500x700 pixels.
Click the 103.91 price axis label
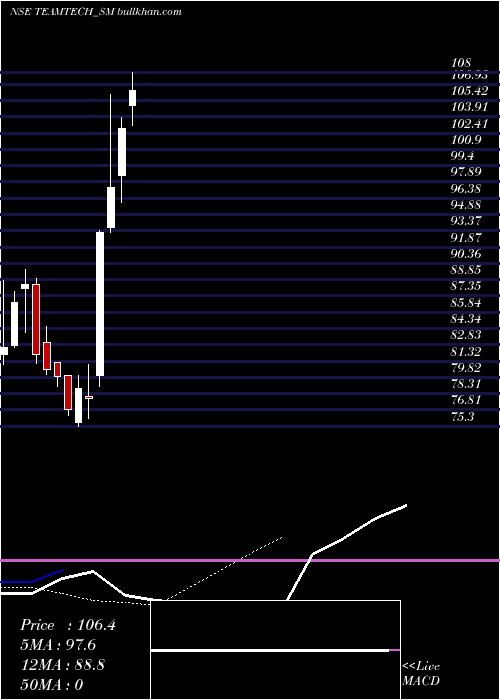pyautogui.click(x=470, y=107)
